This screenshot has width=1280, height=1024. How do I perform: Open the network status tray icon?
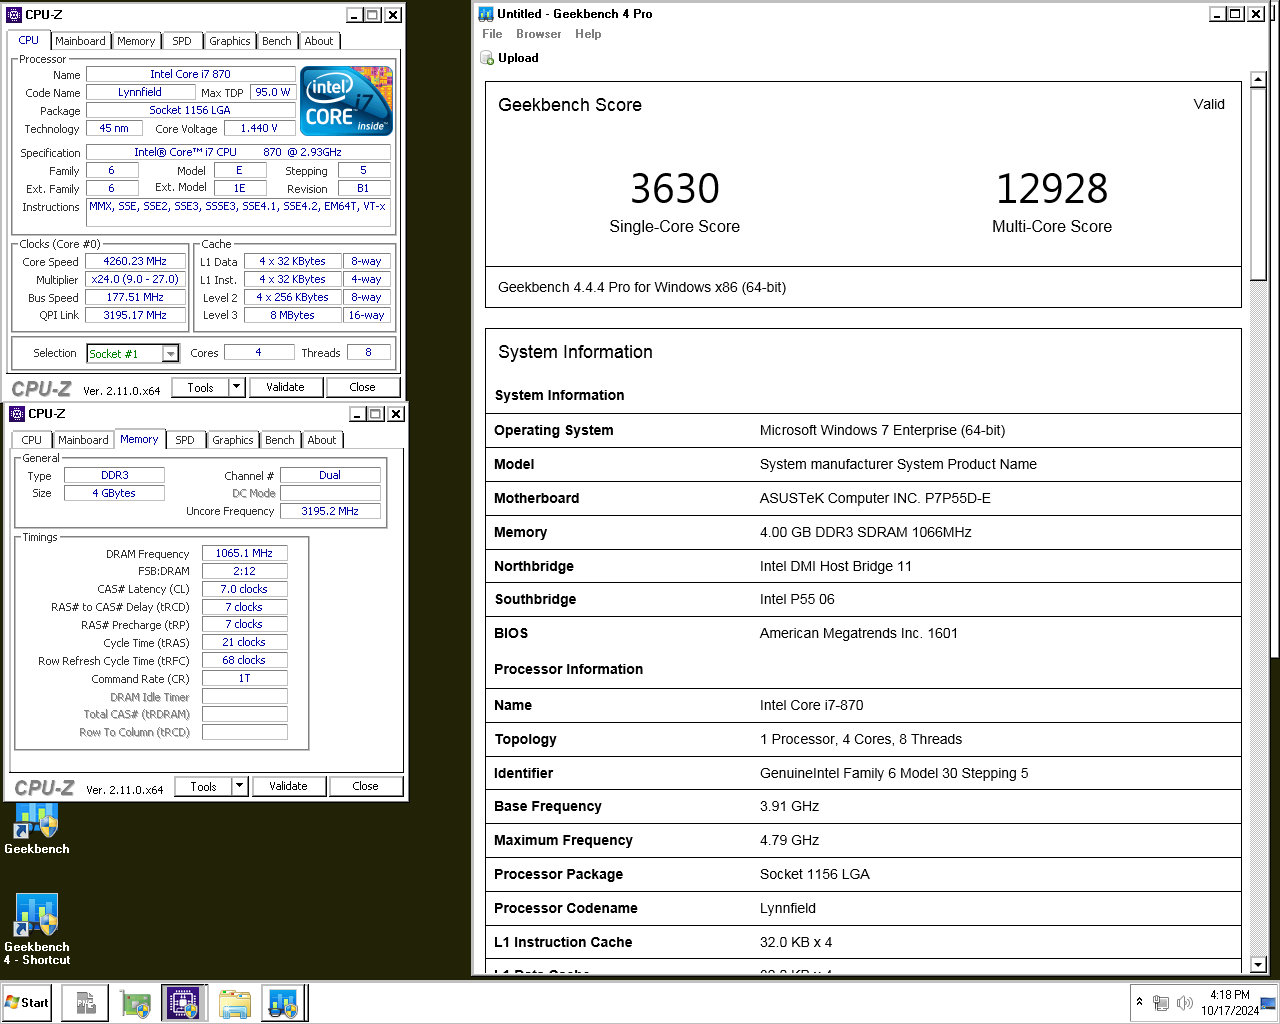pyautogui.click(x=1161, y=1003)
